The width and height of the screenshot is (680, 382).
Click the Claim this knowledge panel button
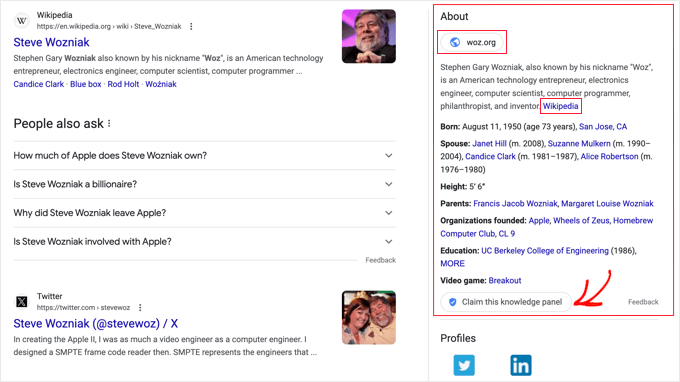coord(506,302)
